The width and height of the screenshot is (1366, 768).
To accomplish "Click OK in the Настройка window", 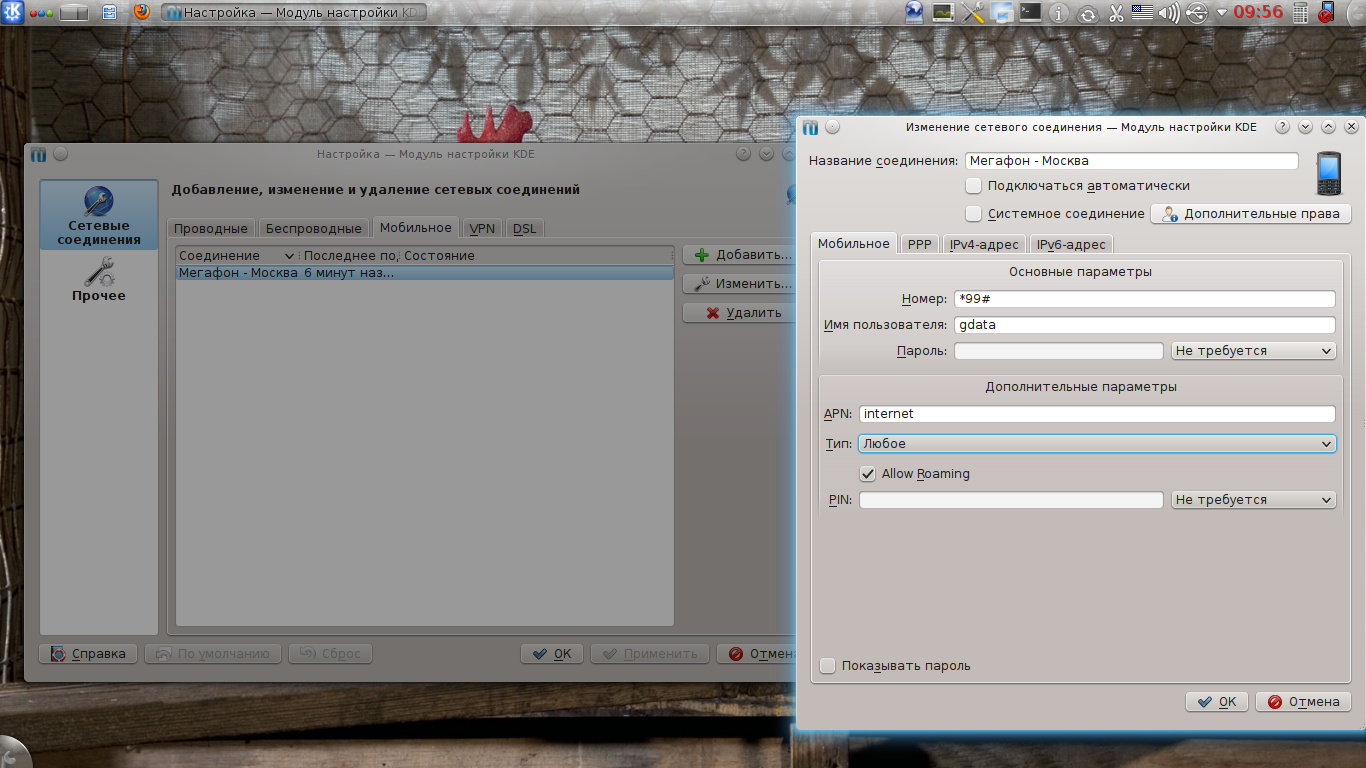I will (x=552, y=654).
